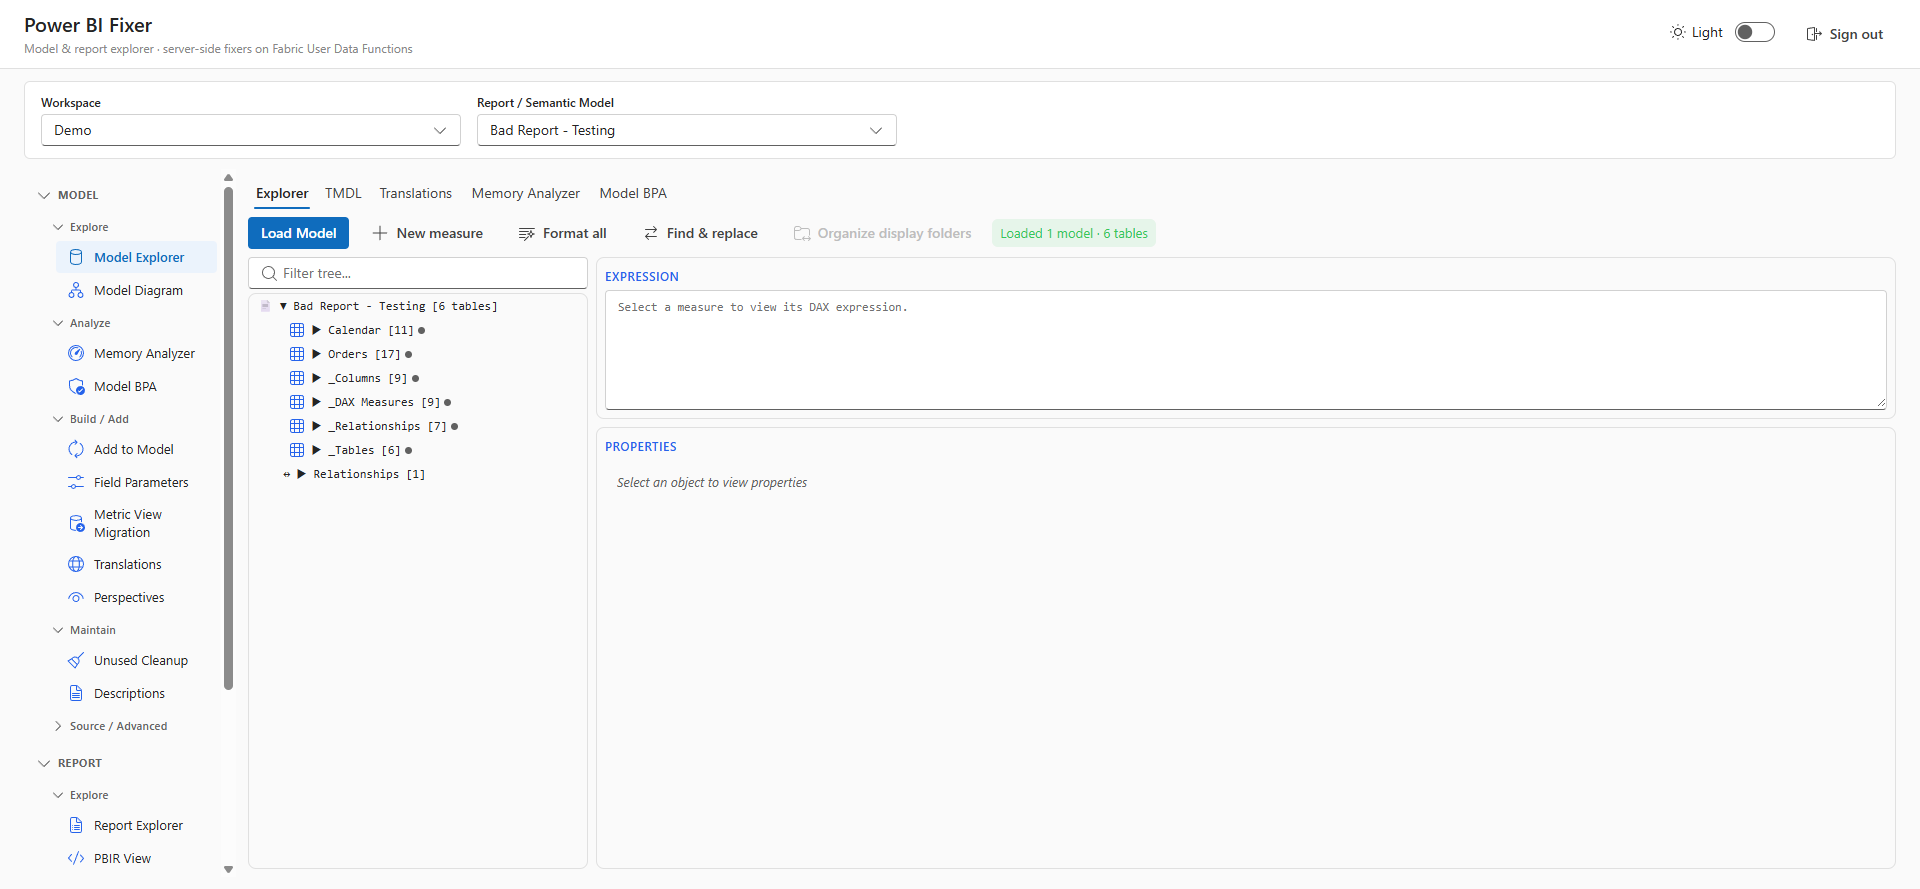The image size is (1920, 889).
Task: Open the Translations tab
Action: [415, 193]
